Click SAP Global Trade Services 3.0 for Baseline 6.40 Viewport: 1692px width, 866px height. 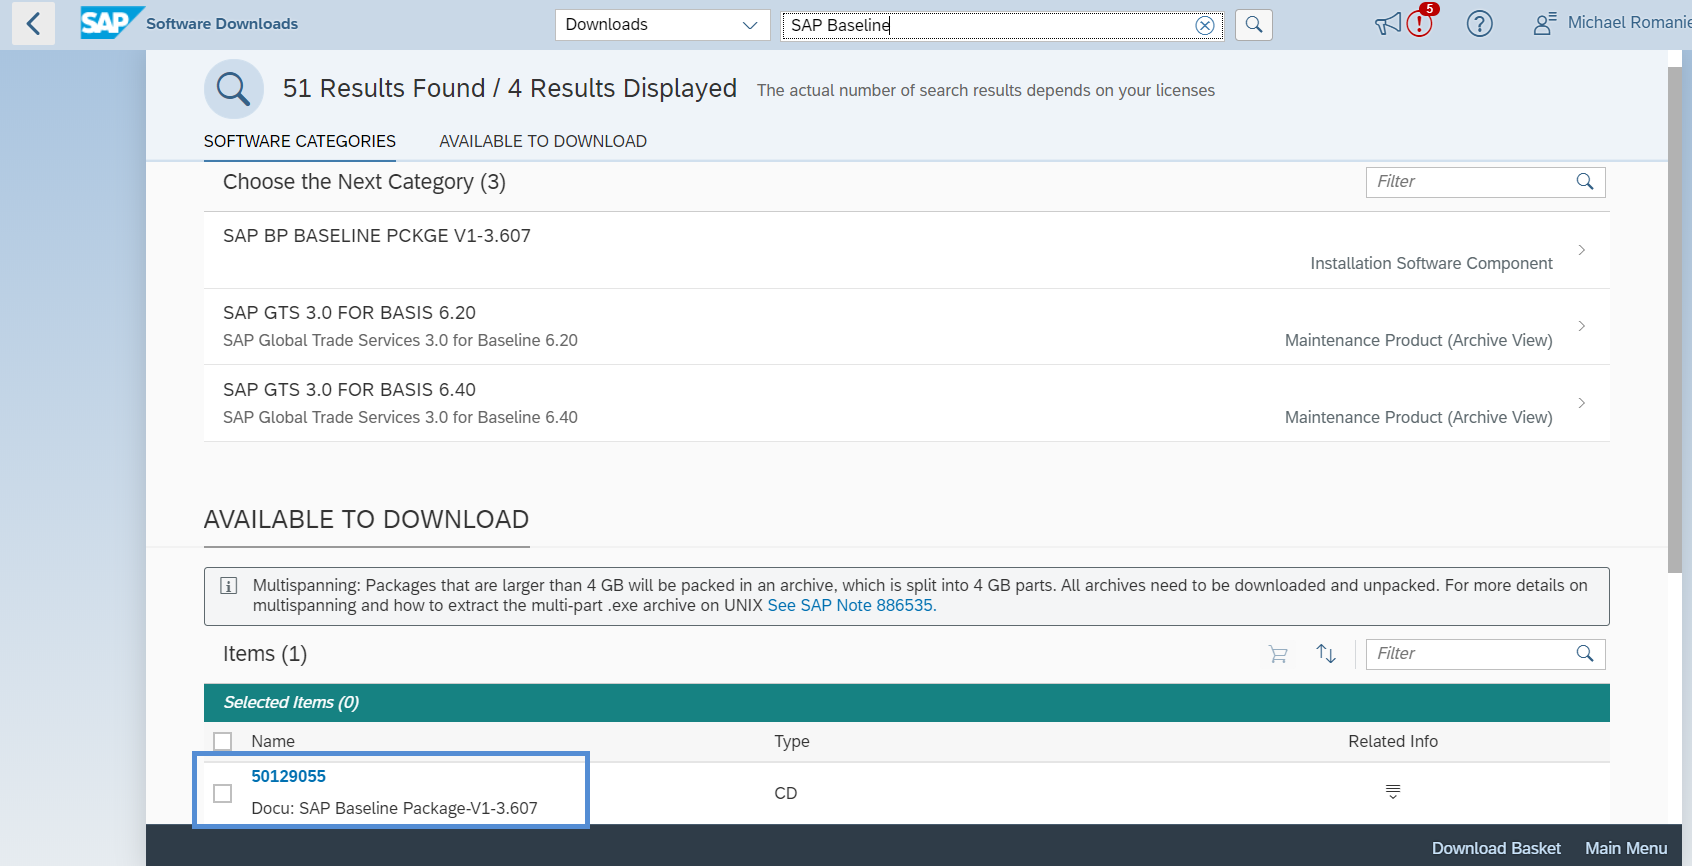[x=400, y=418]
